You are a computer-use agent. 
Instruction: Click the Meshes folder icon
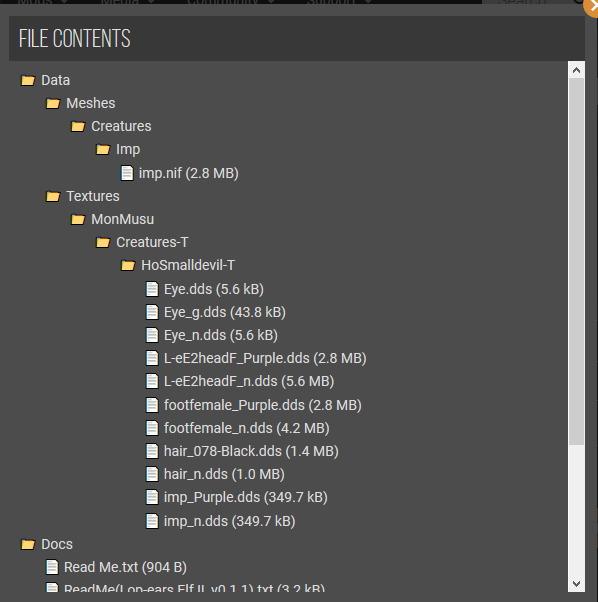point(53,104)
